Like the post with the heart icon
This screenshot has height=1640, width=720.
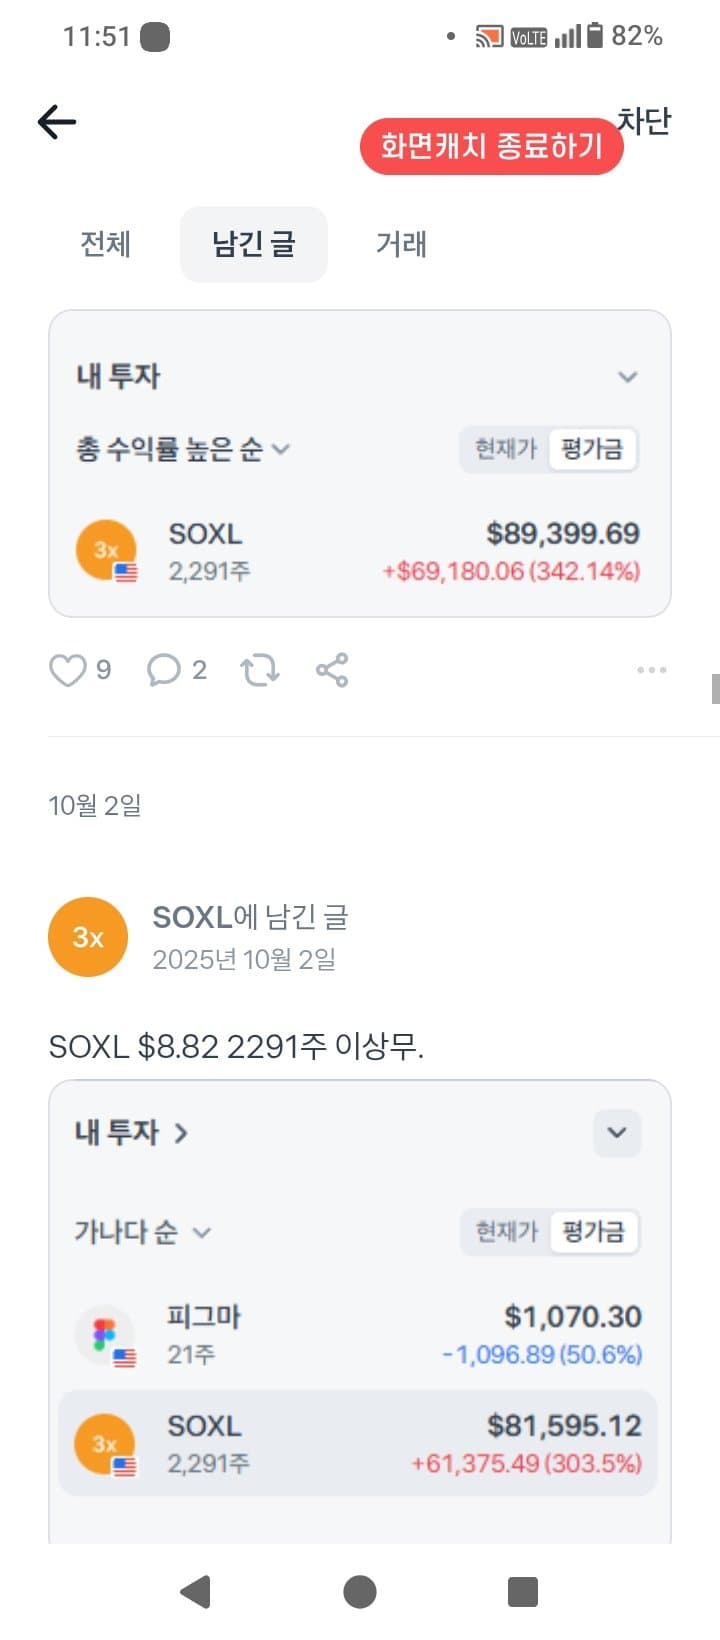coord(67,670)
